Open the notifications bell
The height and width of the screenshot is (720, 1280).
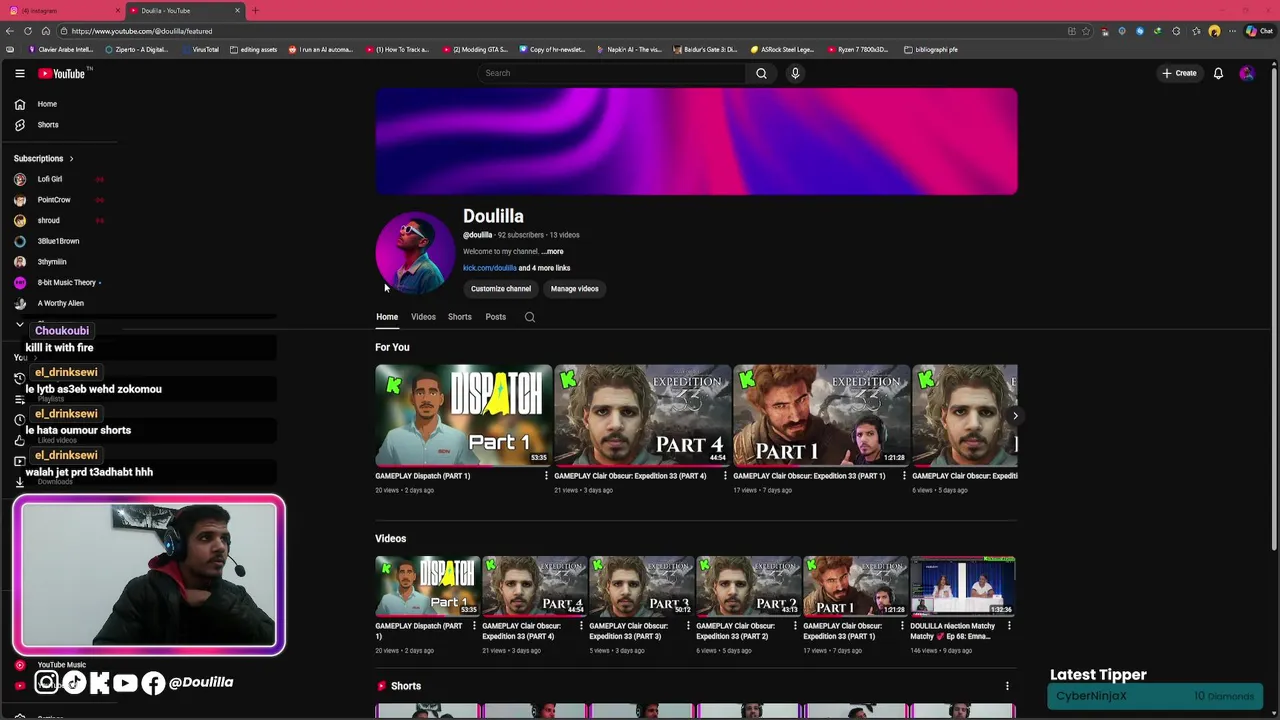pyautogui.click(x=1218, y=73)
